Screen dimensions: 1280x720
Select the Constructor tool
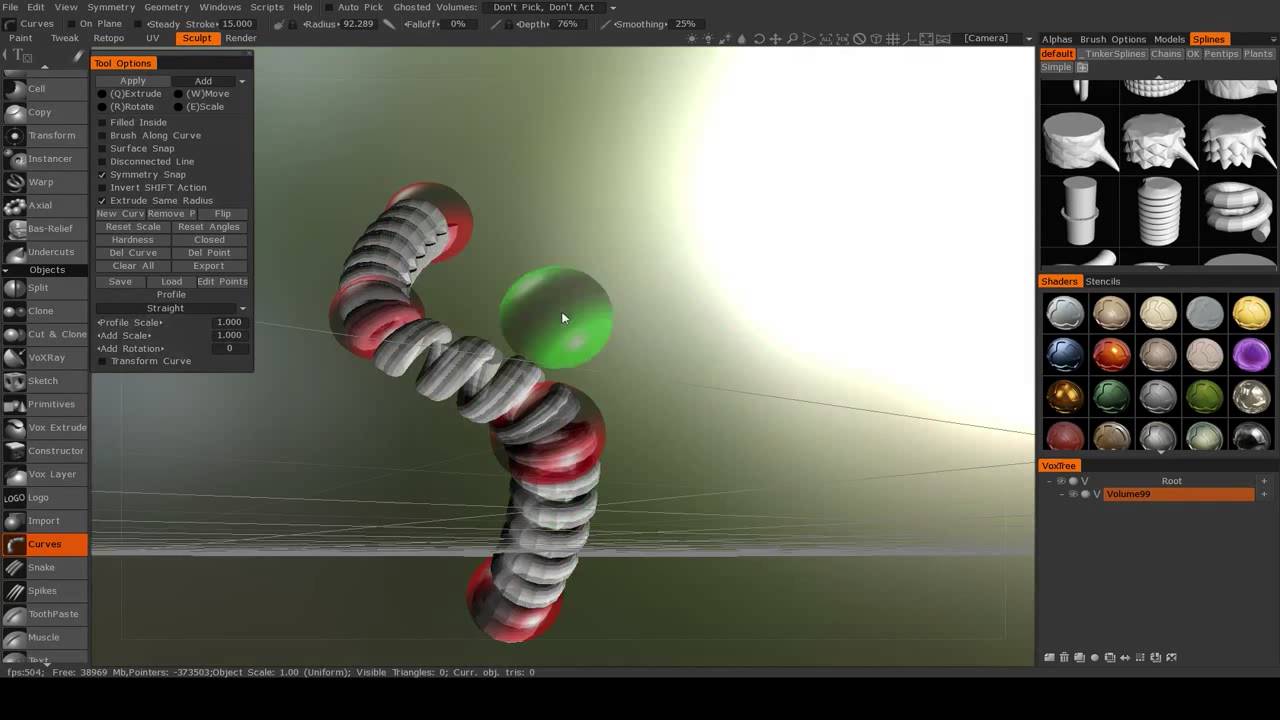click(x=44, y=451)
